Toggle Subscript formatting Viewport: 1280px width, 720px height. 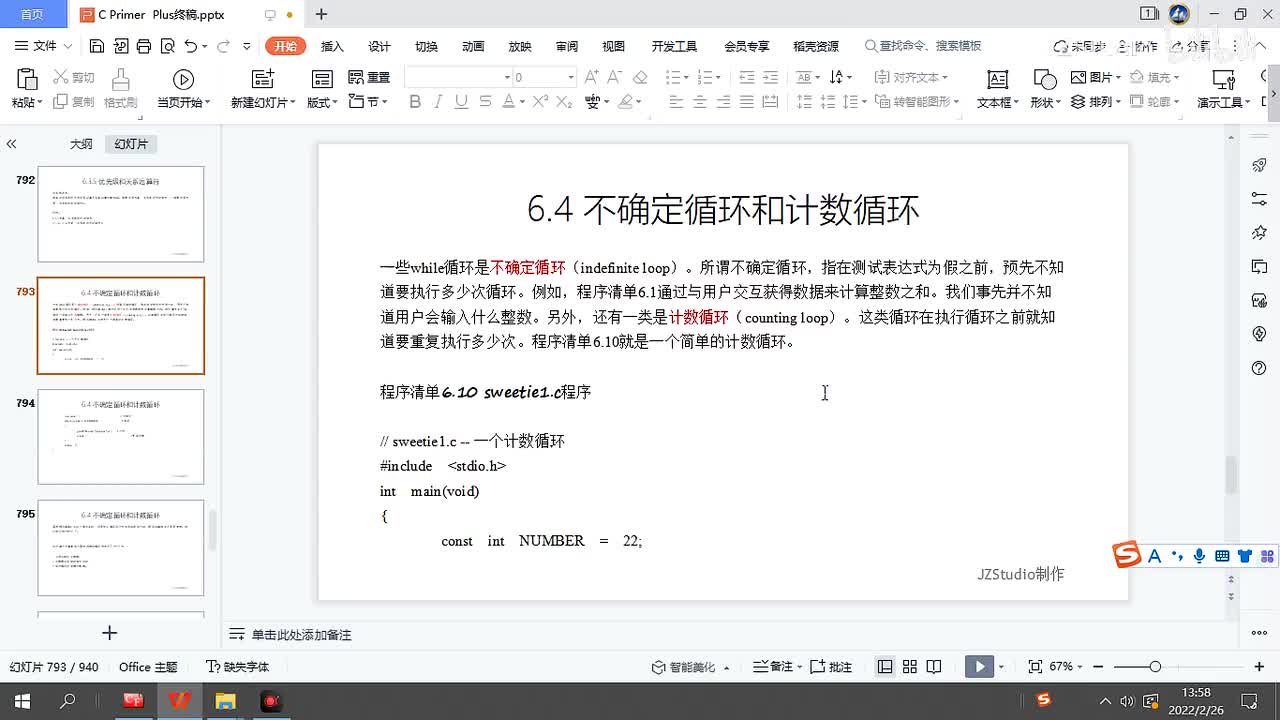[563, 102]
